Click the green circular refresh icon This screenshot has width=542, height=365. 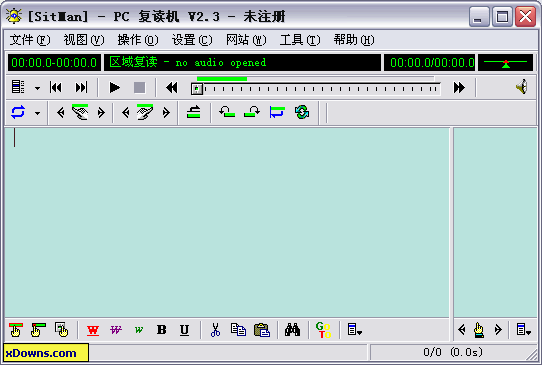pos(302,112)
